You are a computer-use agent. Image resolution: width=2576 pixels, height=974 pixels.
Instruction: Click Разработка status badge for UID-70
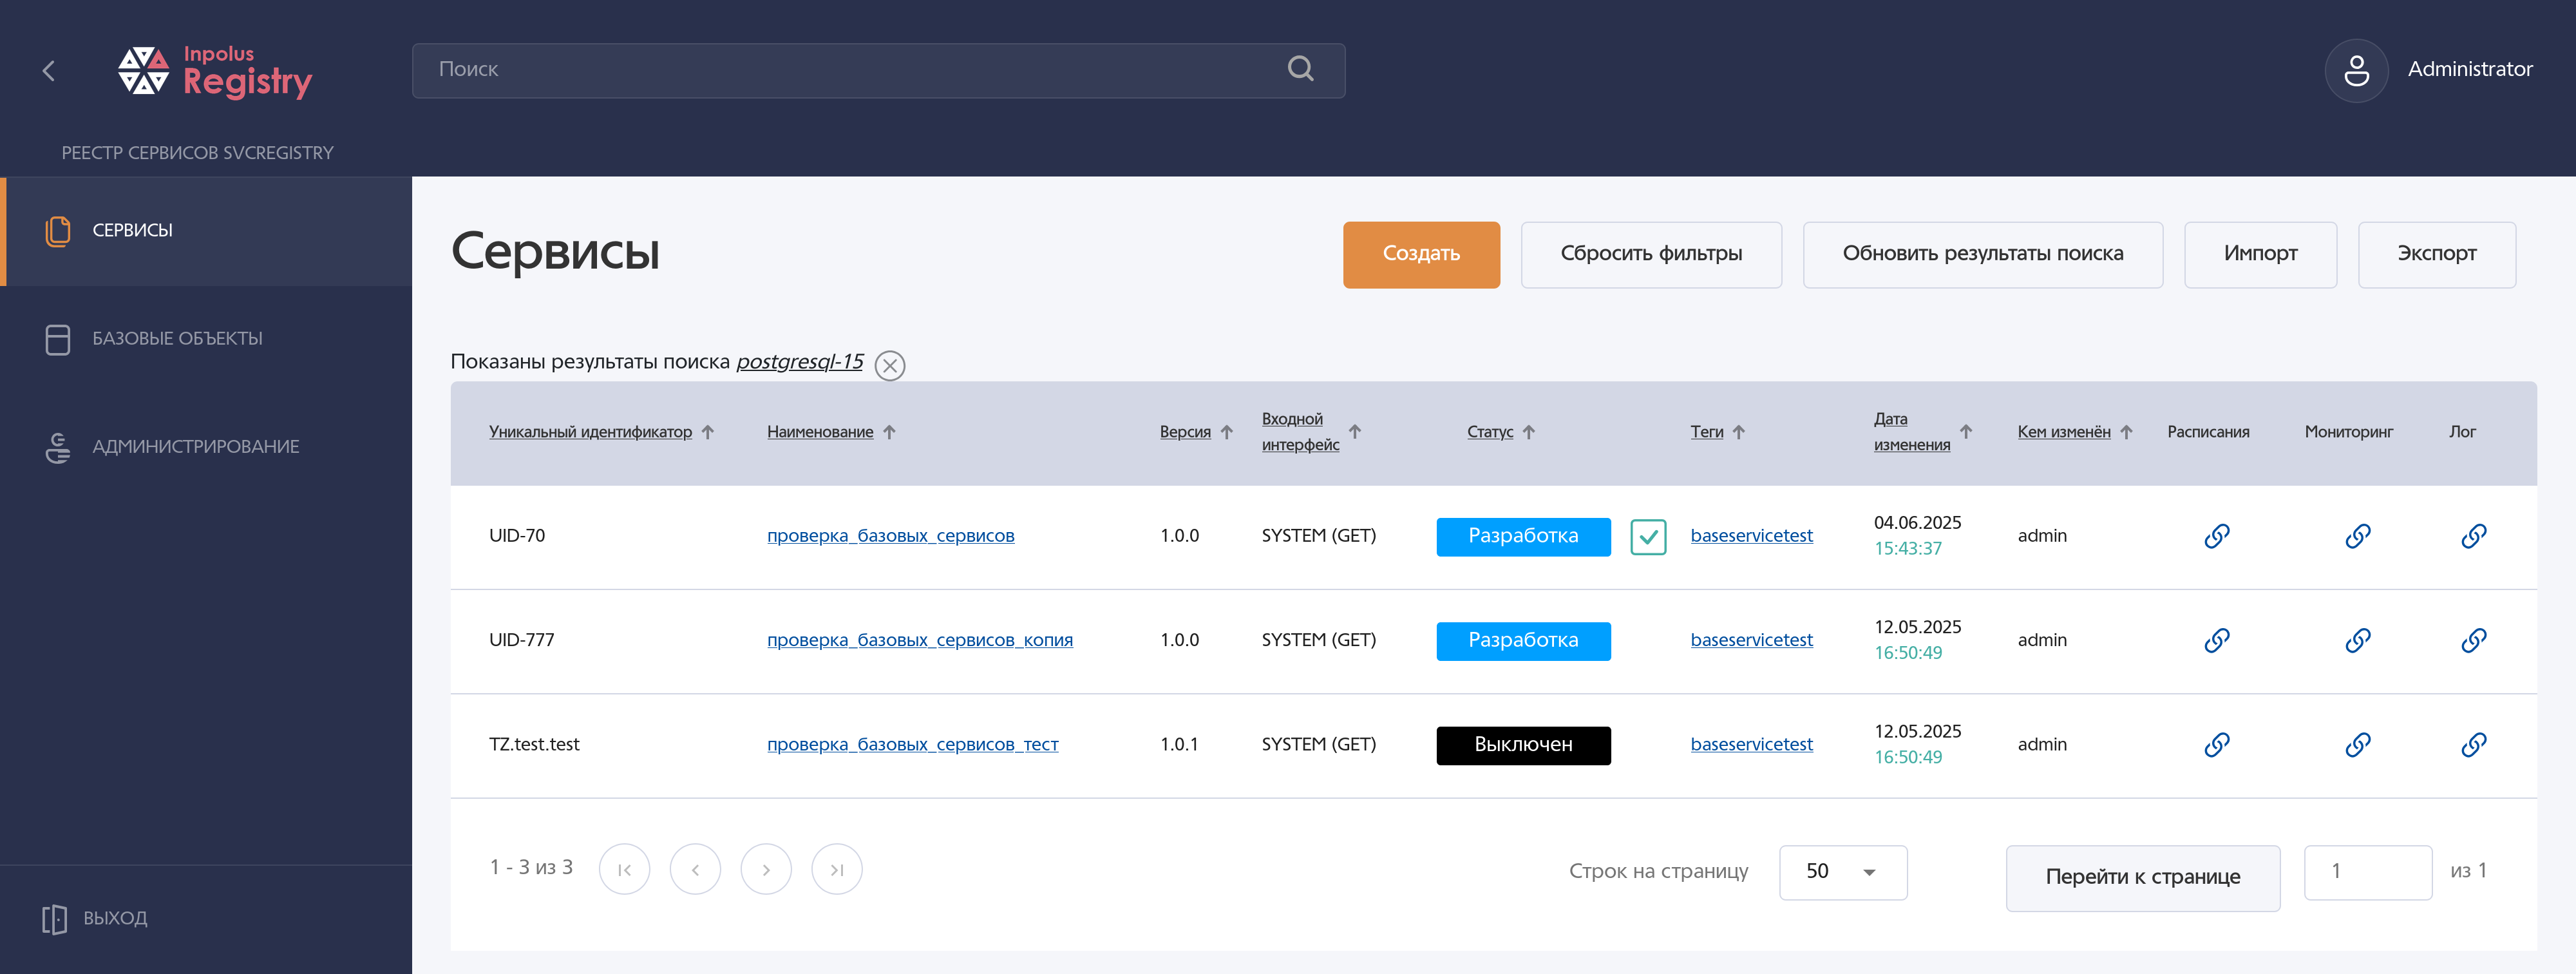(1523, 537)
